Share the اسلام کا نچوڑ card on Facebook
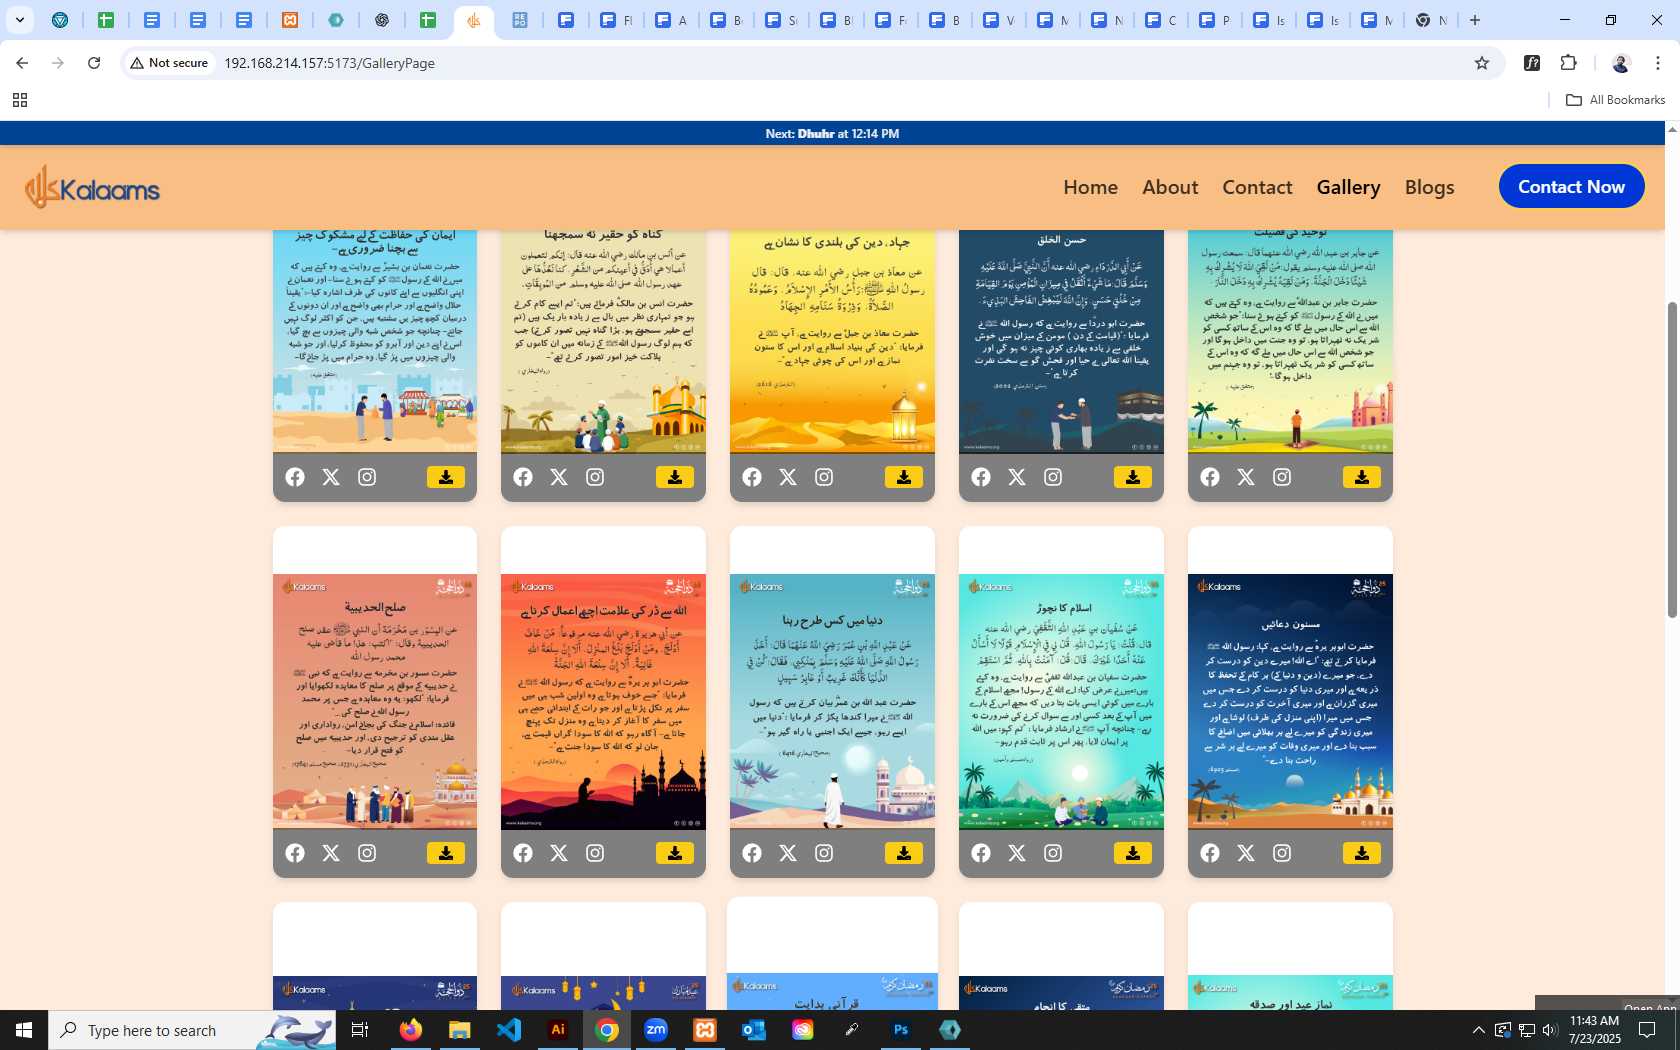 [981, 853]
